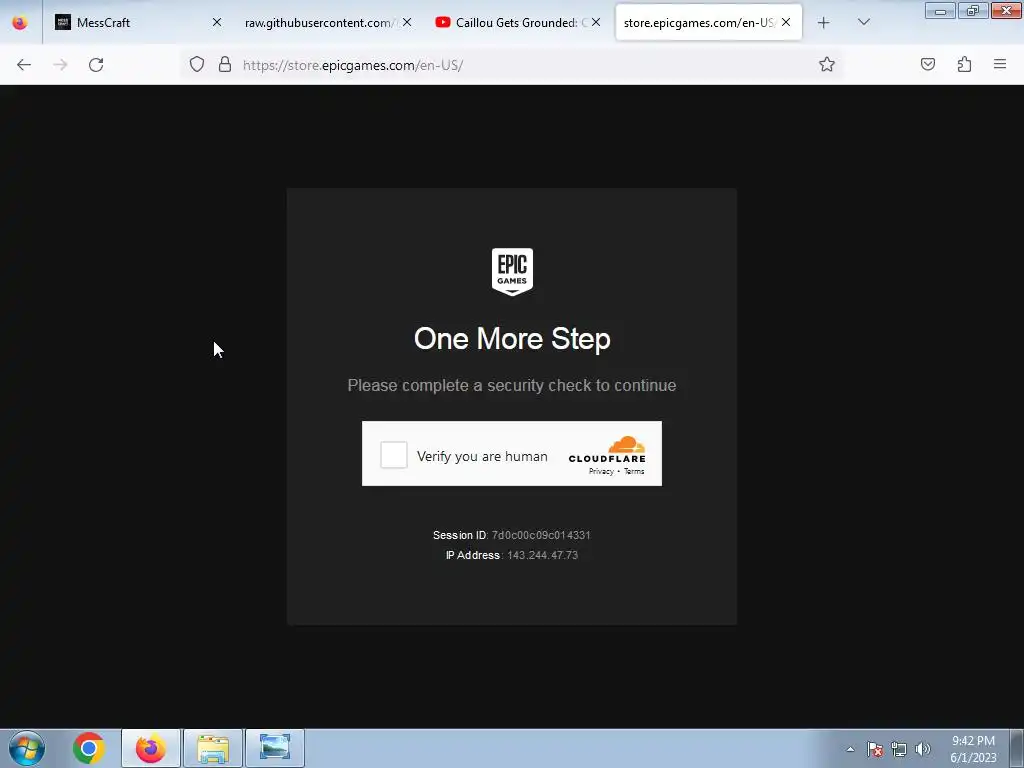Click the One More Step heading
This screenshot has height=768, width=1024.
click(512, 338)
